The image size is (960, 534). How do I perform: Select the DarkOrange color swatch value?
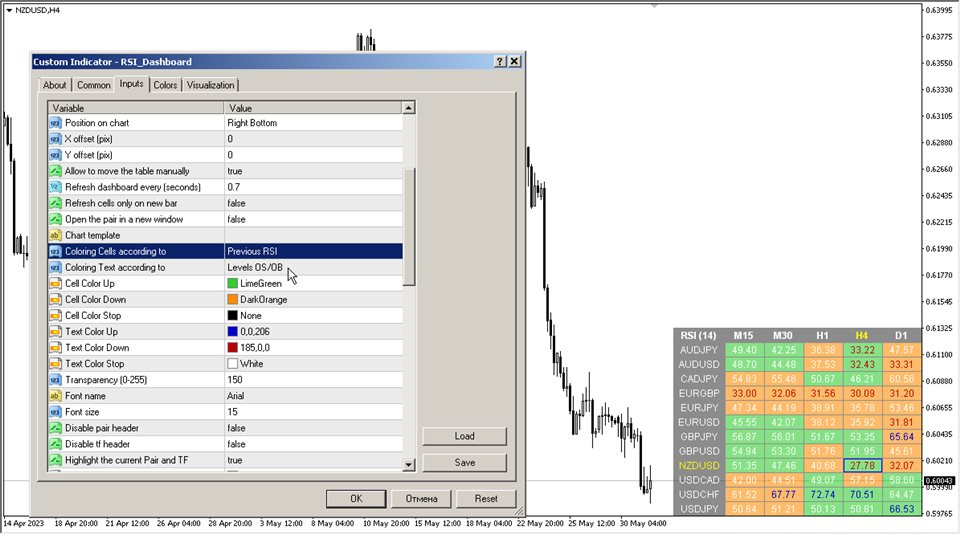[x=233, y=299]
